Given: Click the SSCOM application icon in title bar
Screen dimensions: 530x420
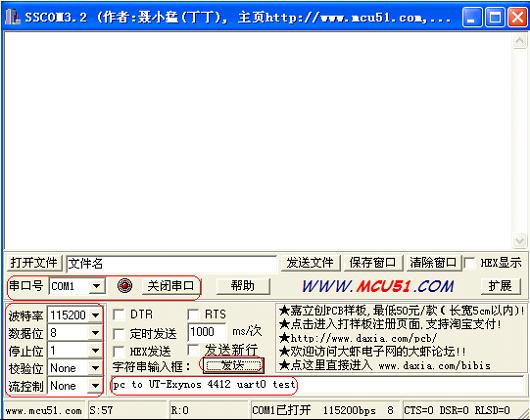Looking at the screenshot, I should (13, 17).
